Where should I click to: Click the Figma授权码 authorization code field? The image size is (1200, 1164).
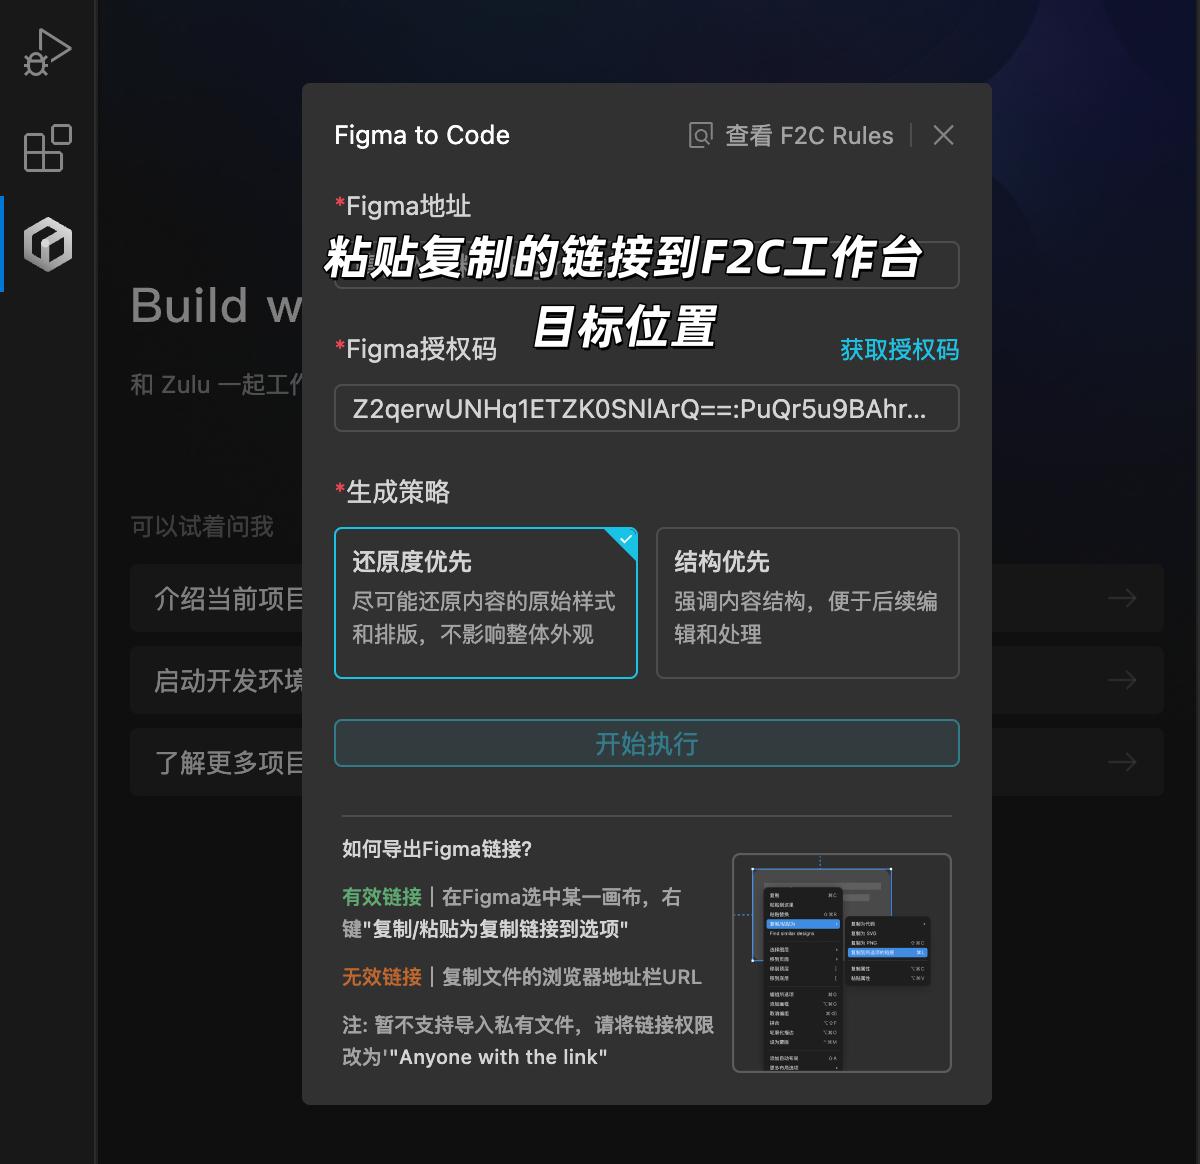point(646,408)
